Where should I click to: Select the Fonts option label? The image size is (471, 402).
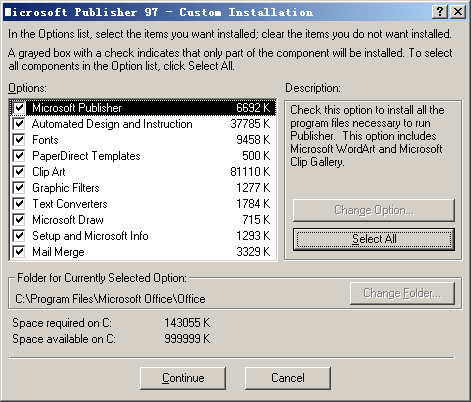pos(45,140)
